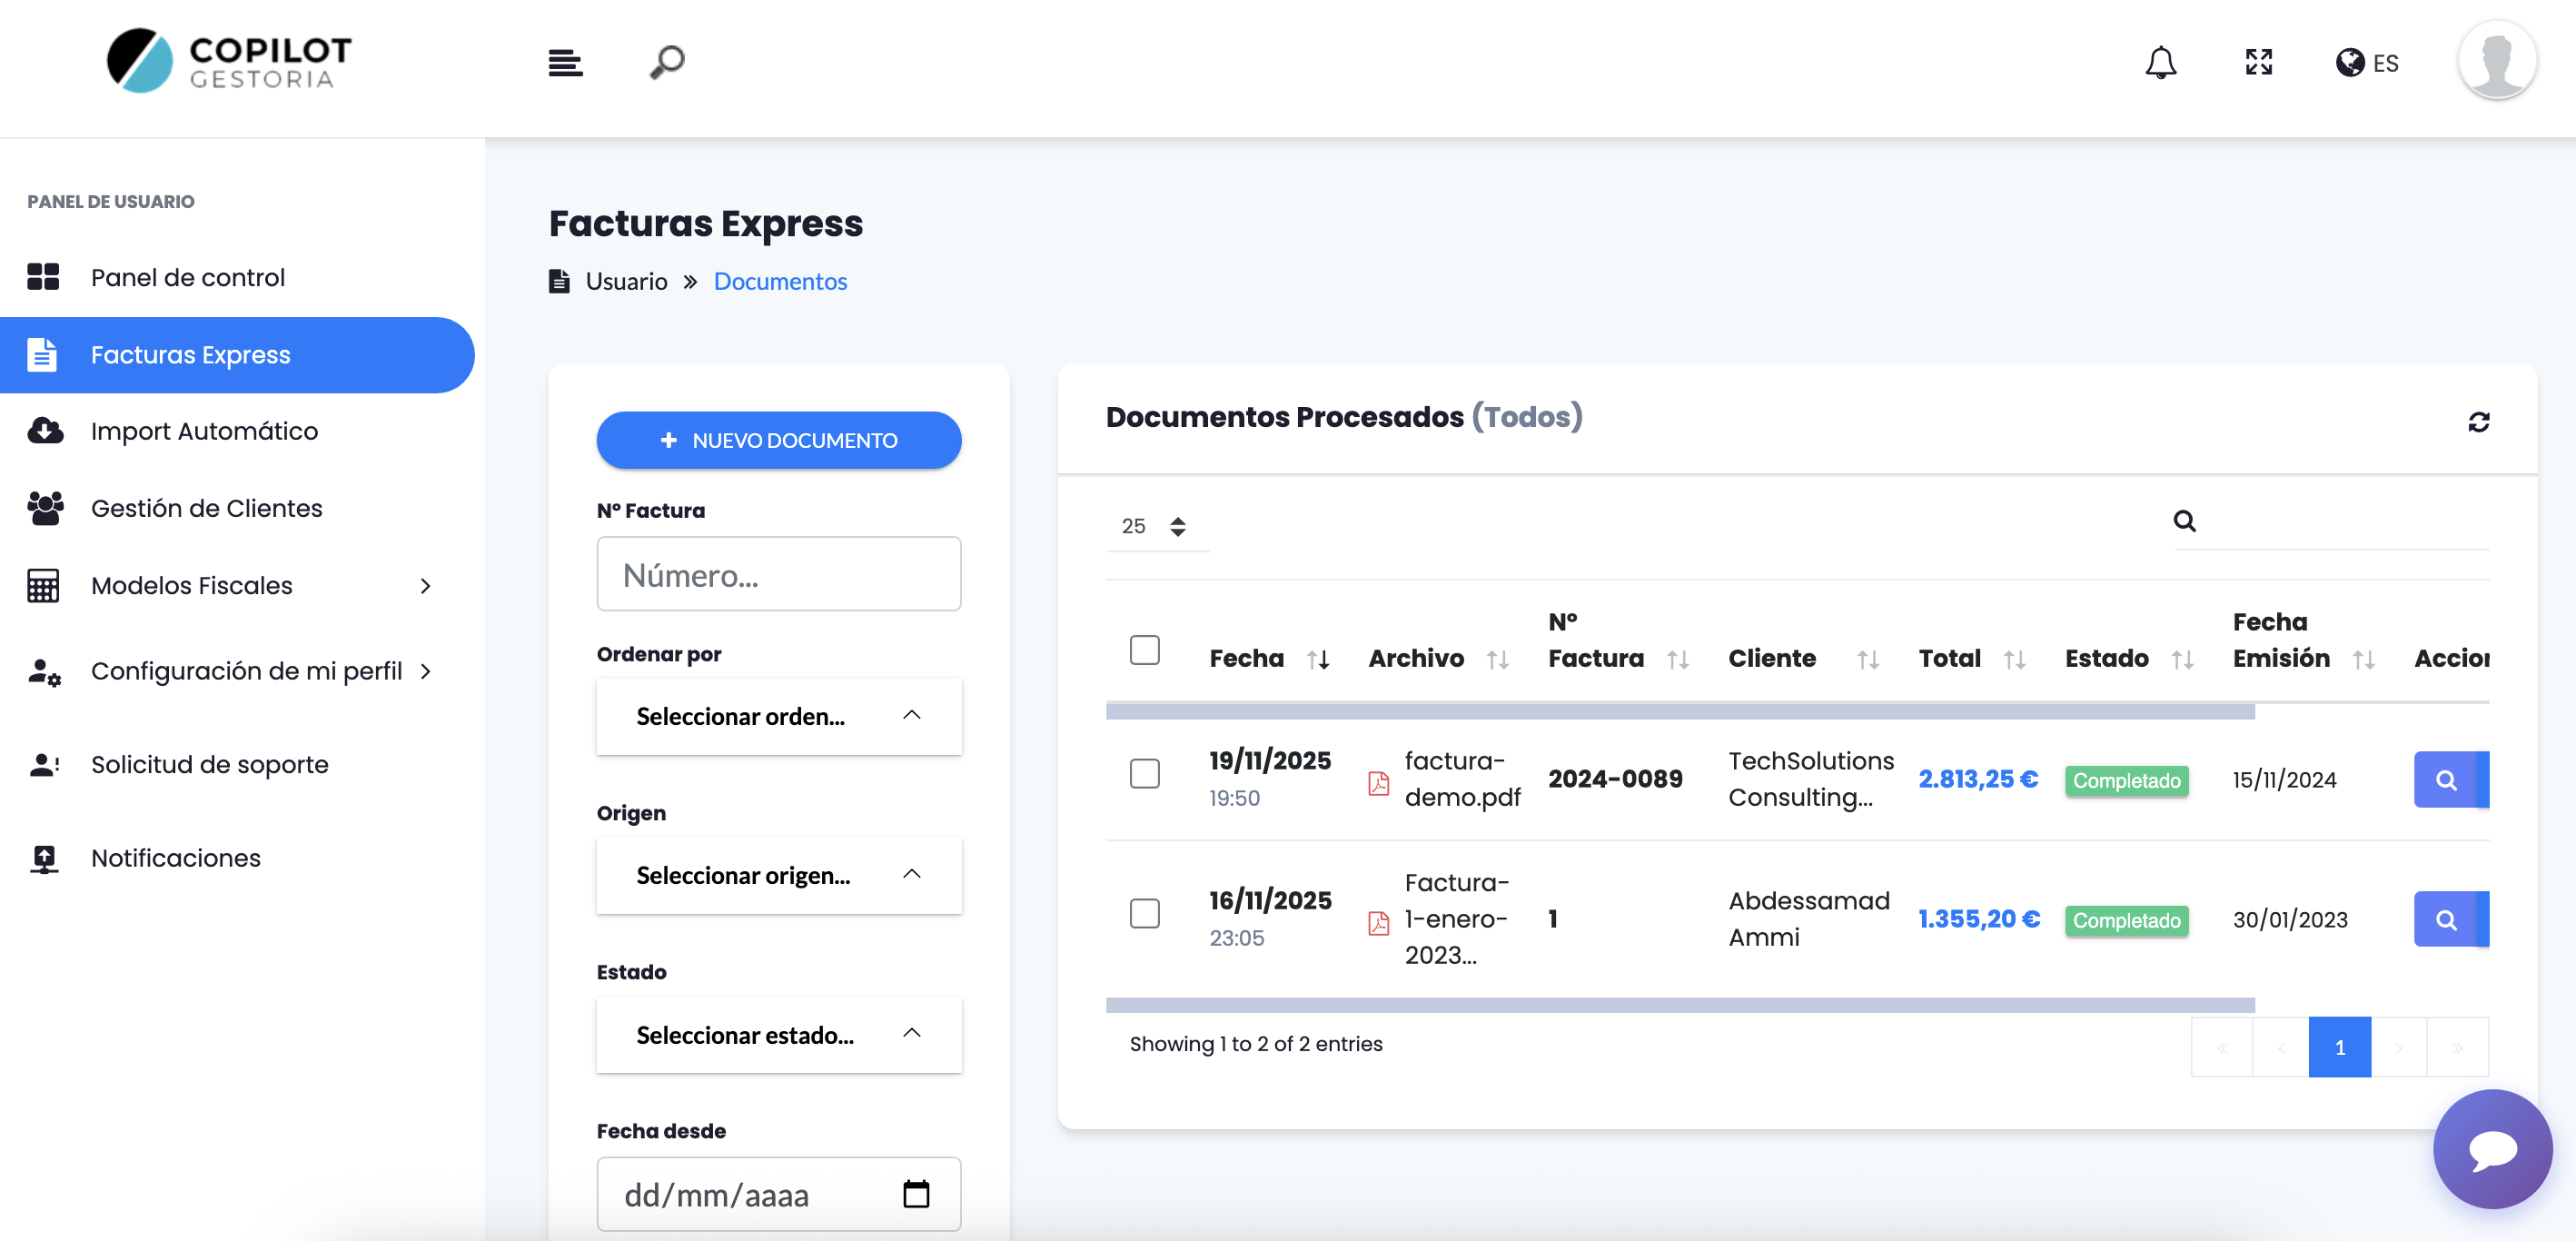Go to Gestión de Clientes
The width and height of the screenshot is (2576, 1241).
(206, 508)
